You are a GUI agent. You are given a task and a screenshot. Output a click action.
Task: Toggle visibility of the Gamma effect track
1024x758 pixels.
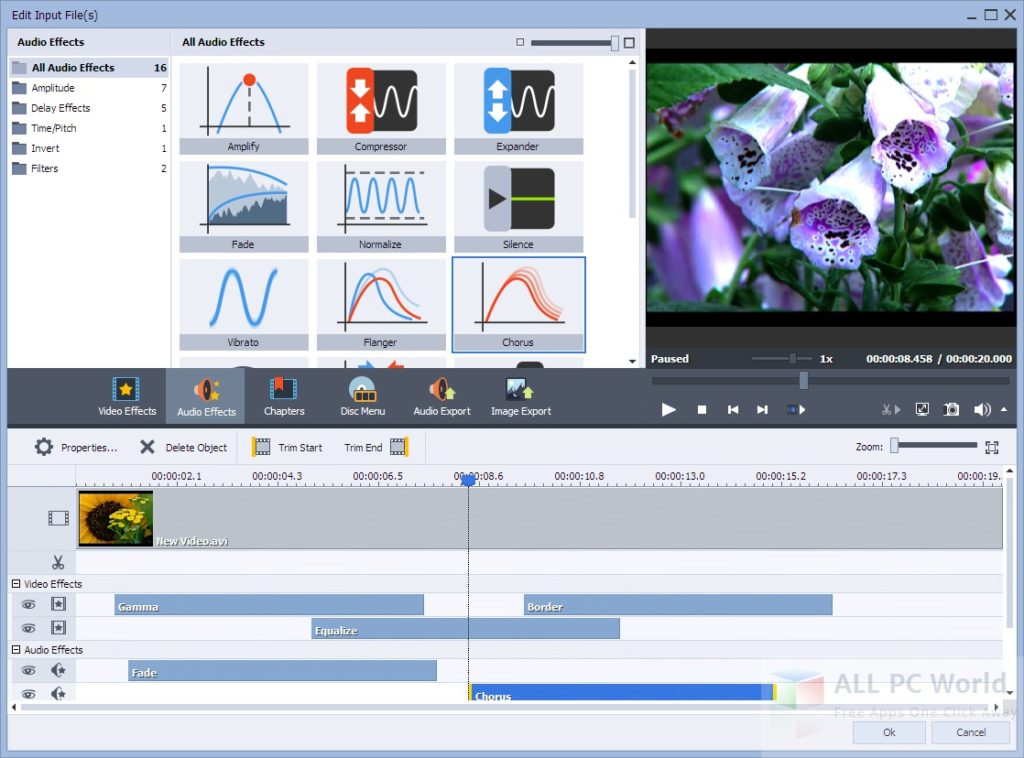29,605
